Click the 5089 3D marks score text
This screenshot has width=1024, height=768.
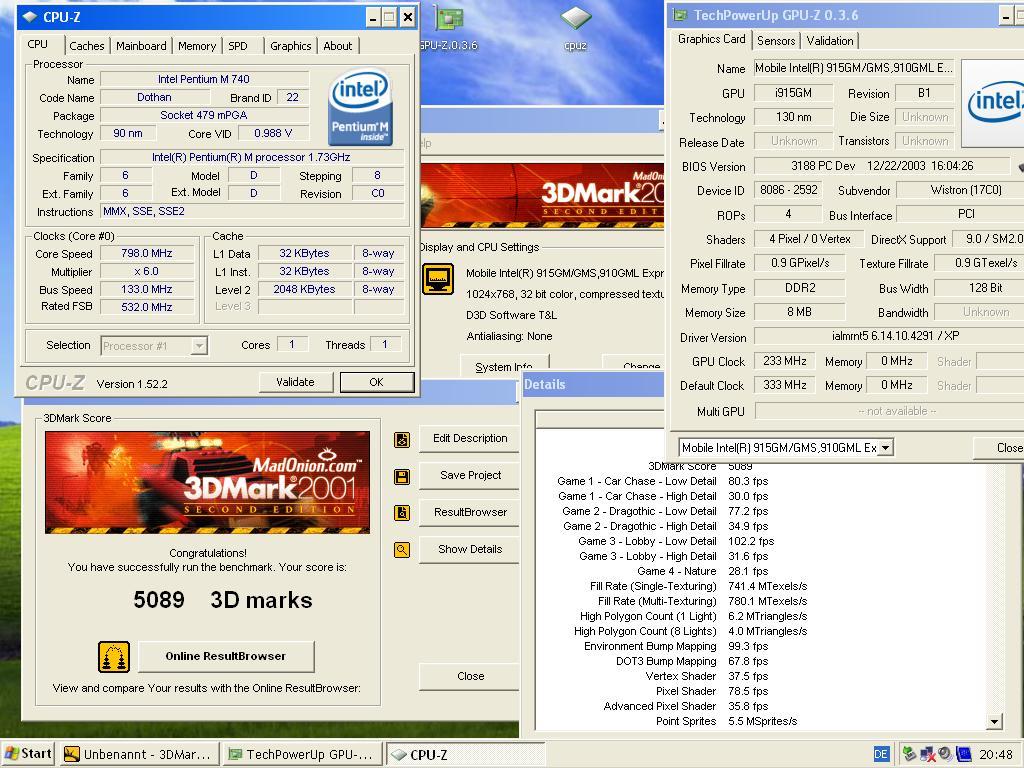(x=223, y=600)
